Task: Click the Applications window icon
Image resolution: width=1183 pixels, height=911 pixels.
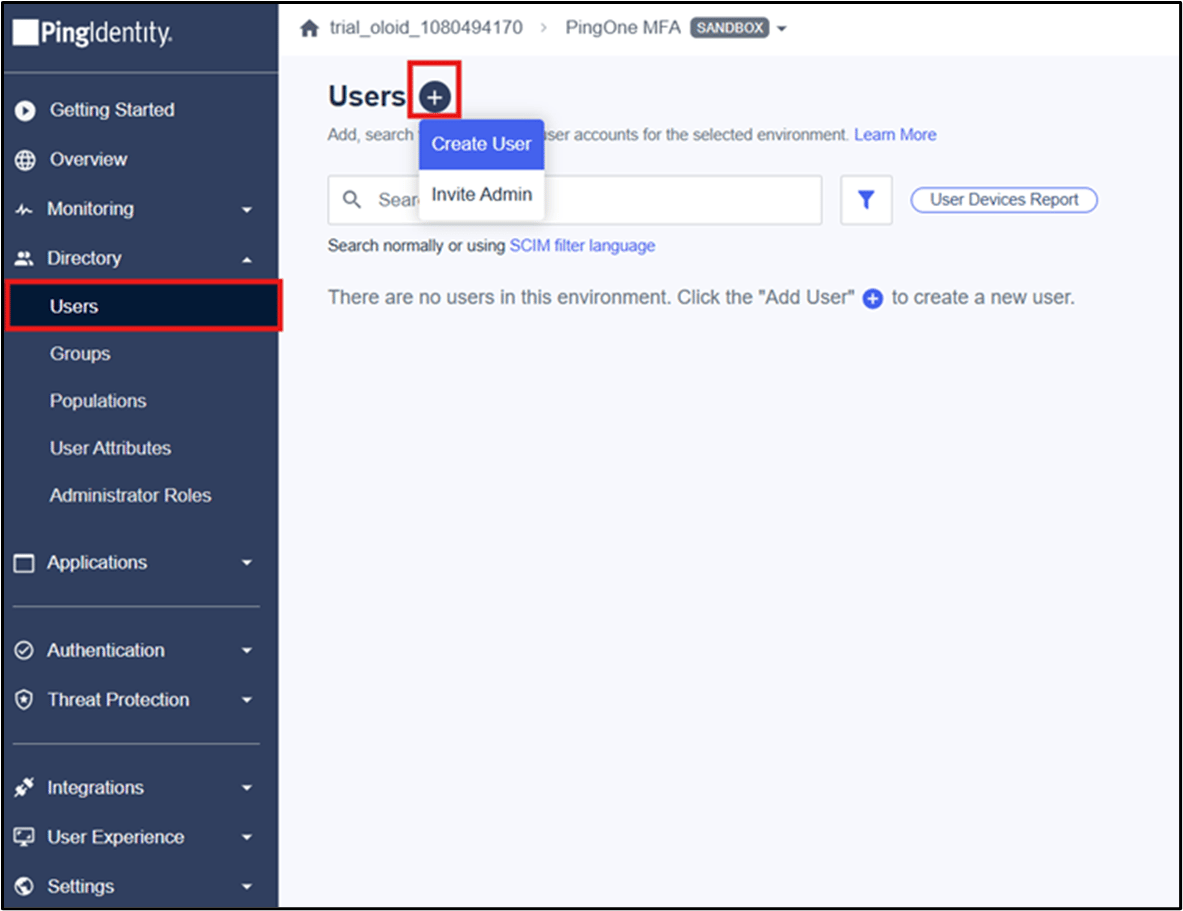Action: coord(24,563)
